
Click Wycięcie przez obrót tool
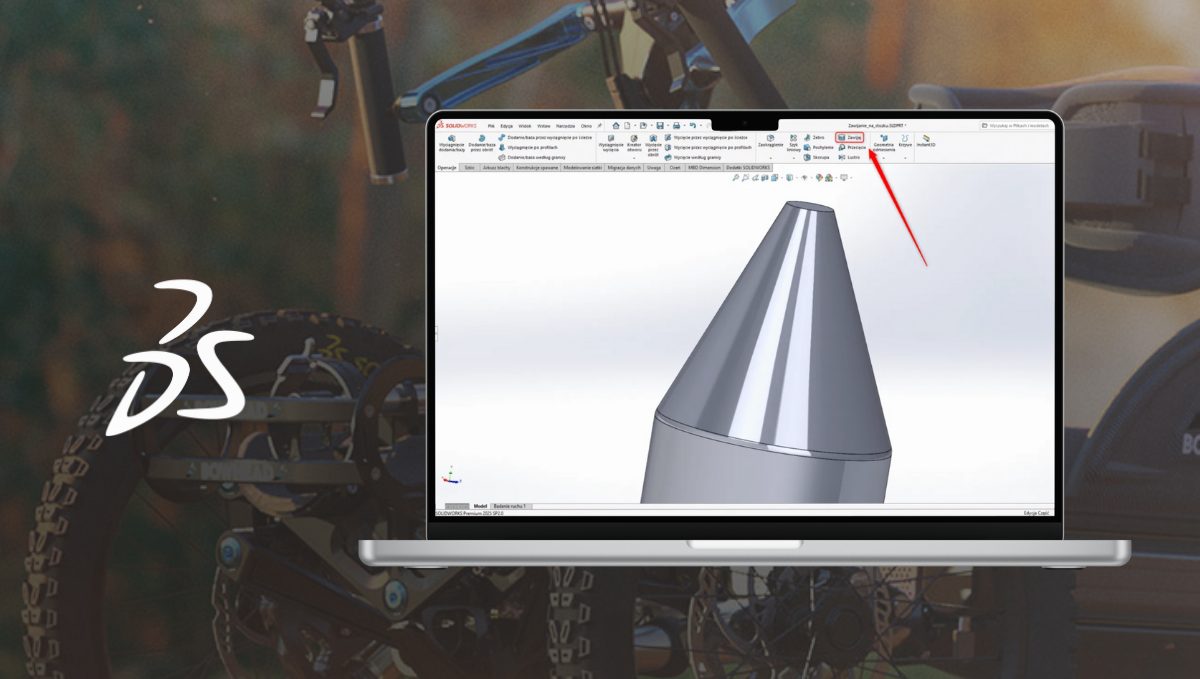point(653,146)
